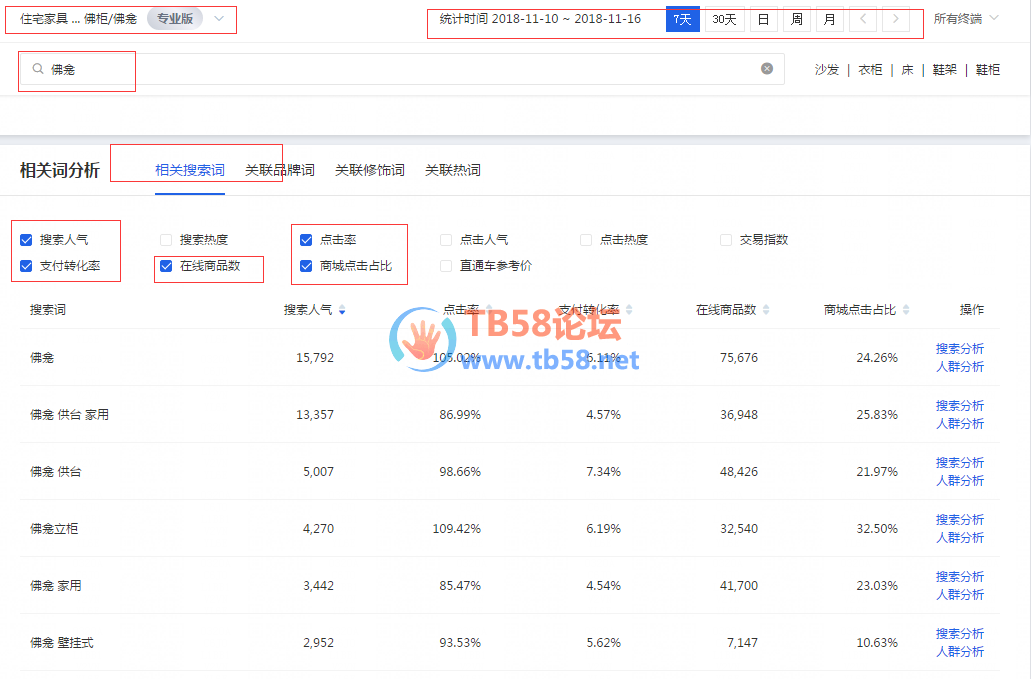1031x679 pixels.
Task: Sort by 搜索人气 column arrows
Action: (x=342, y=310)
